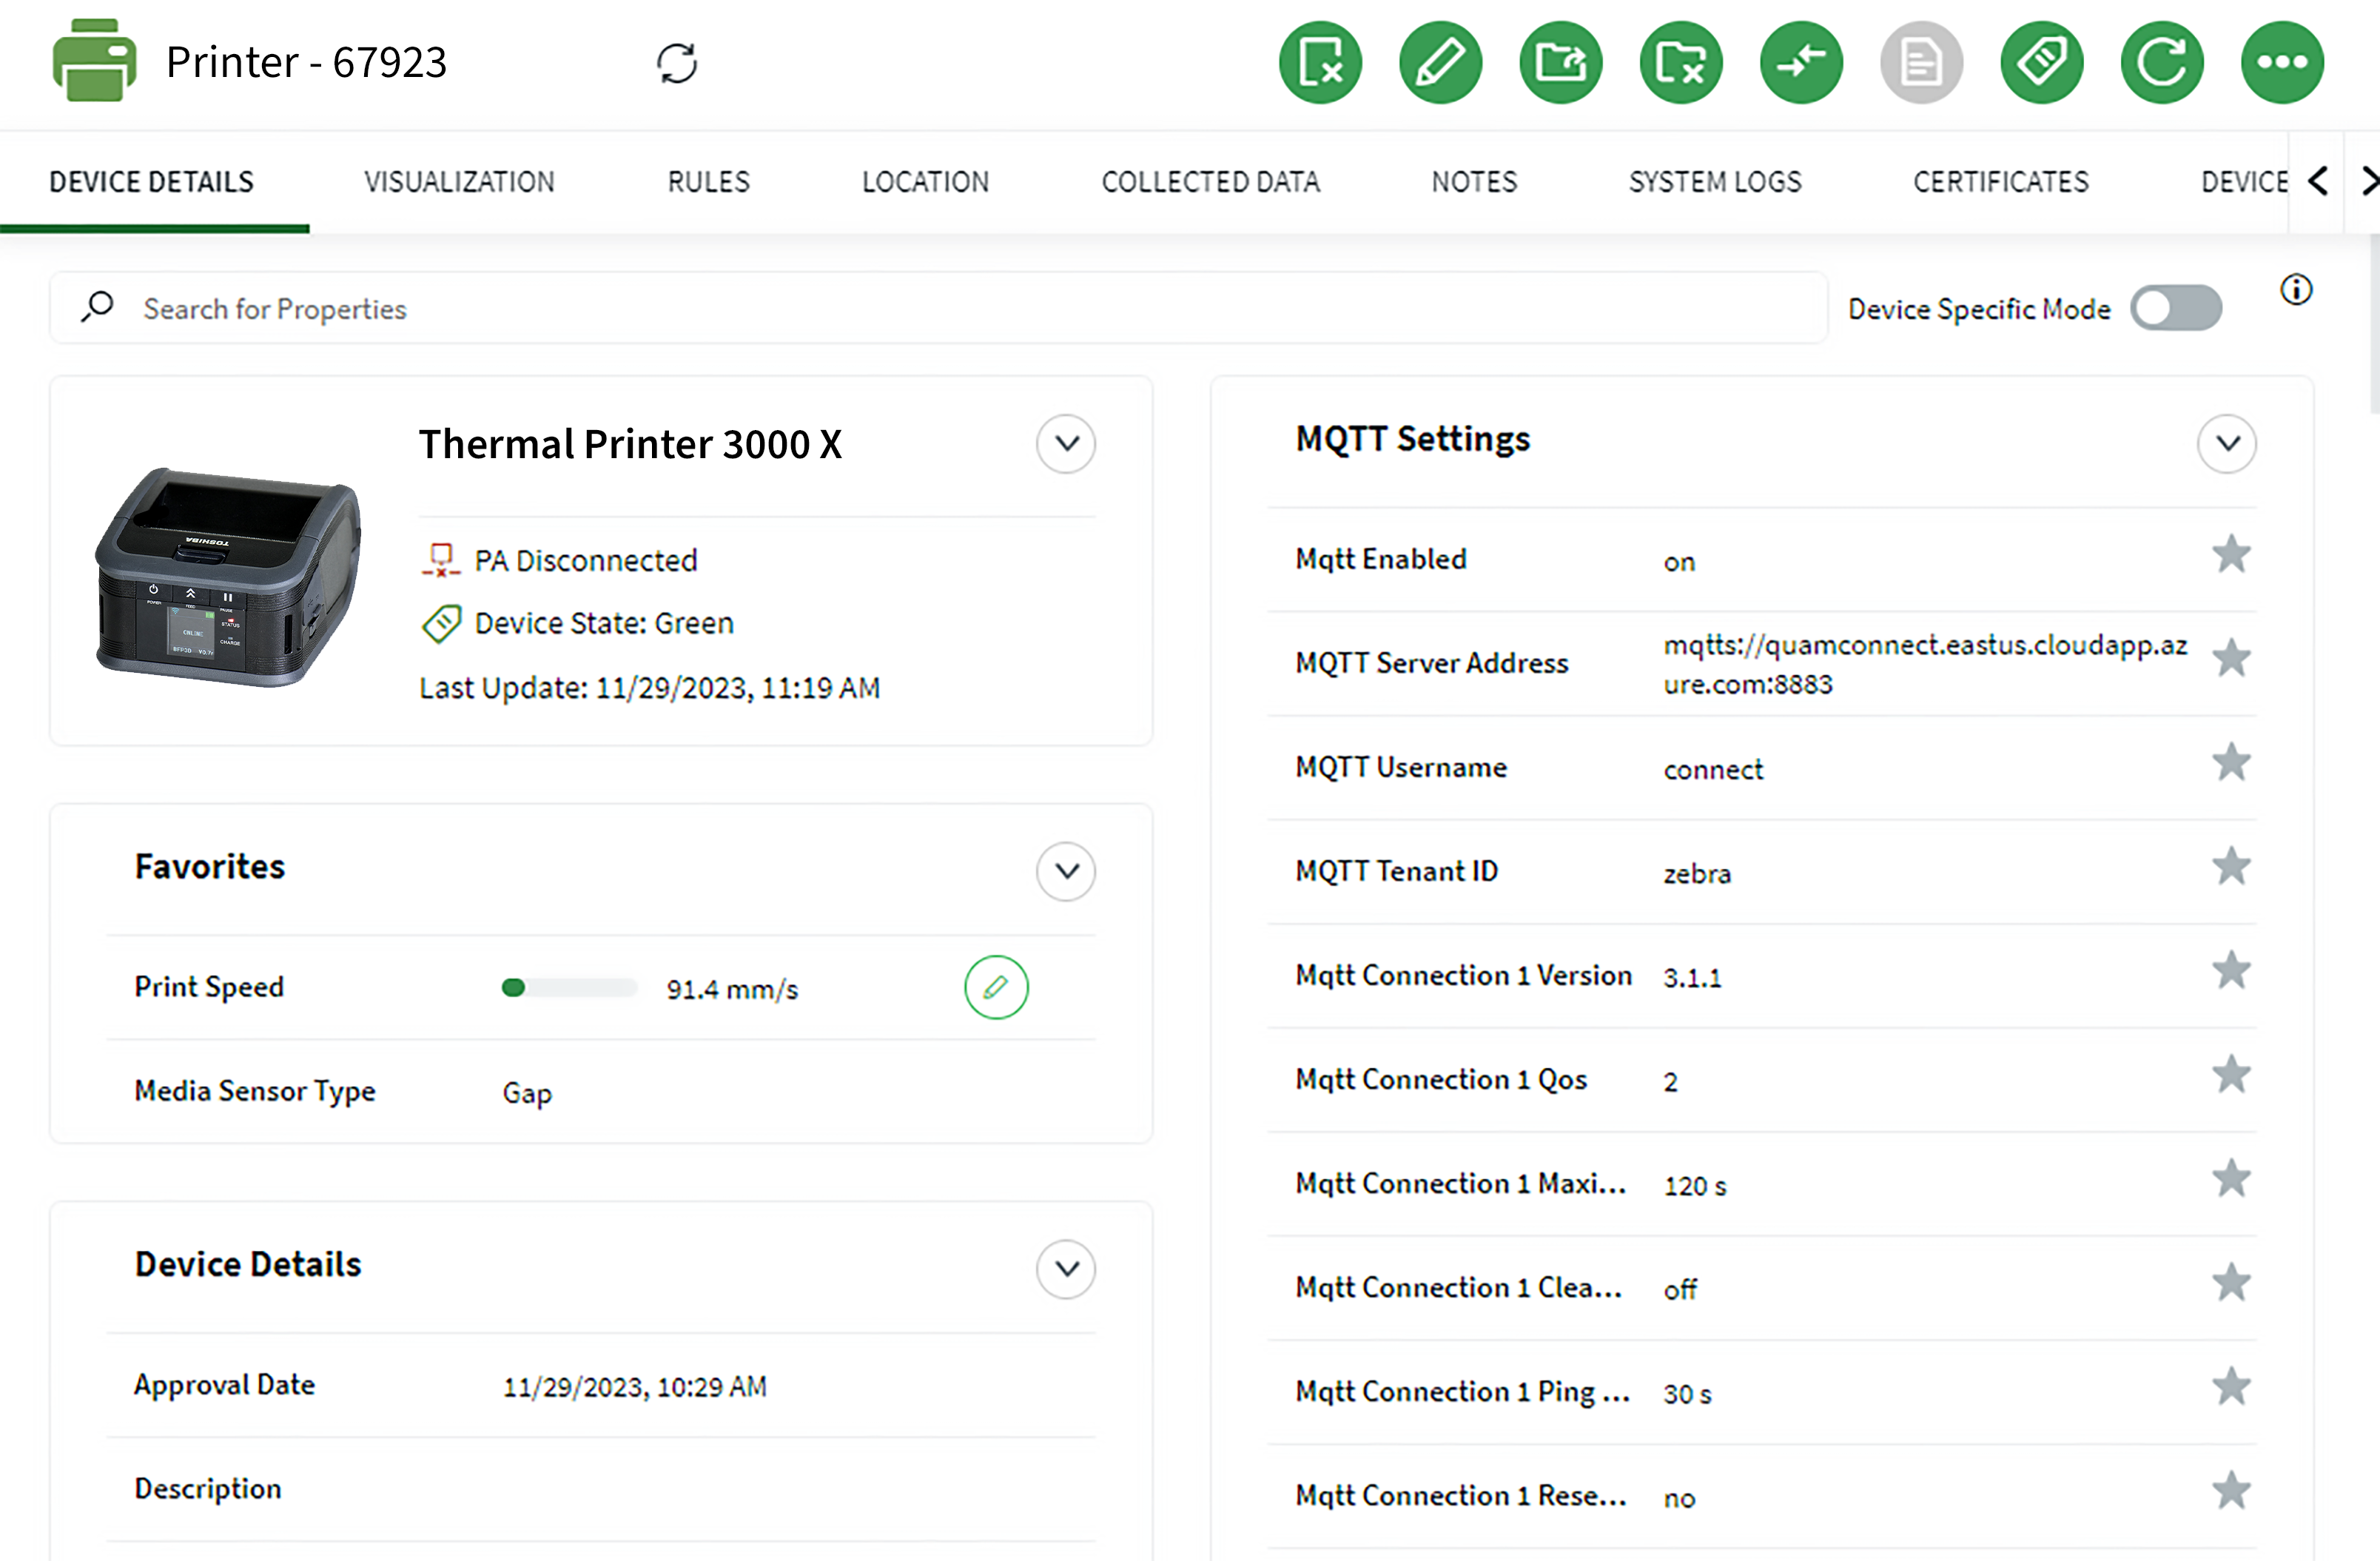Star the Mqtt Connection 1 Clea... row
Screen dimensions: 2380x1561
(2230, 1282)
